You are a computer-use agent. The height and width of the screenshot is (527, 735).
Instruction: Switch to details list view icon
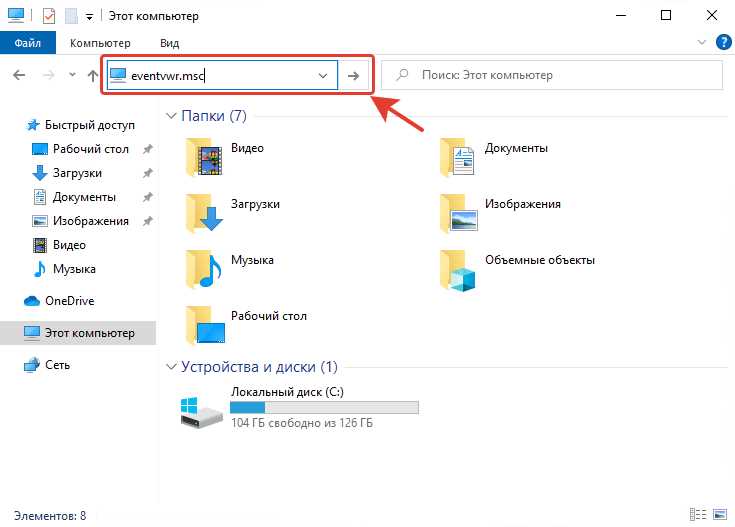pyautogui.click(x=698, y=514)
